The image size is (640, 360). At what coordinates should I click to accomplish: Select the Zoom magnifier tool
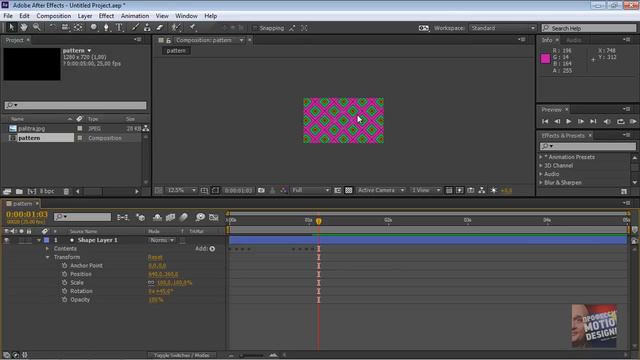36,27
